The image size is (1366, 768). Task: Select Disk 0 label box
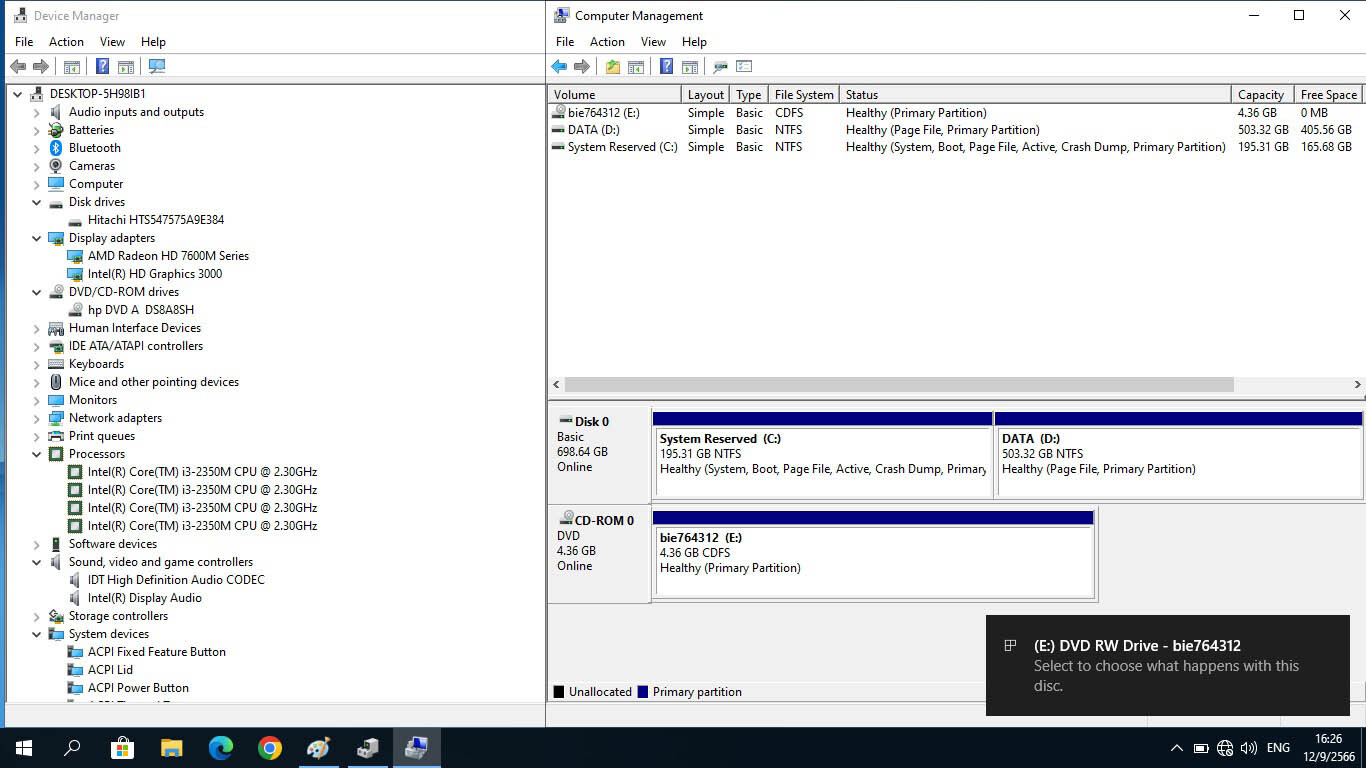coord(598,455)
